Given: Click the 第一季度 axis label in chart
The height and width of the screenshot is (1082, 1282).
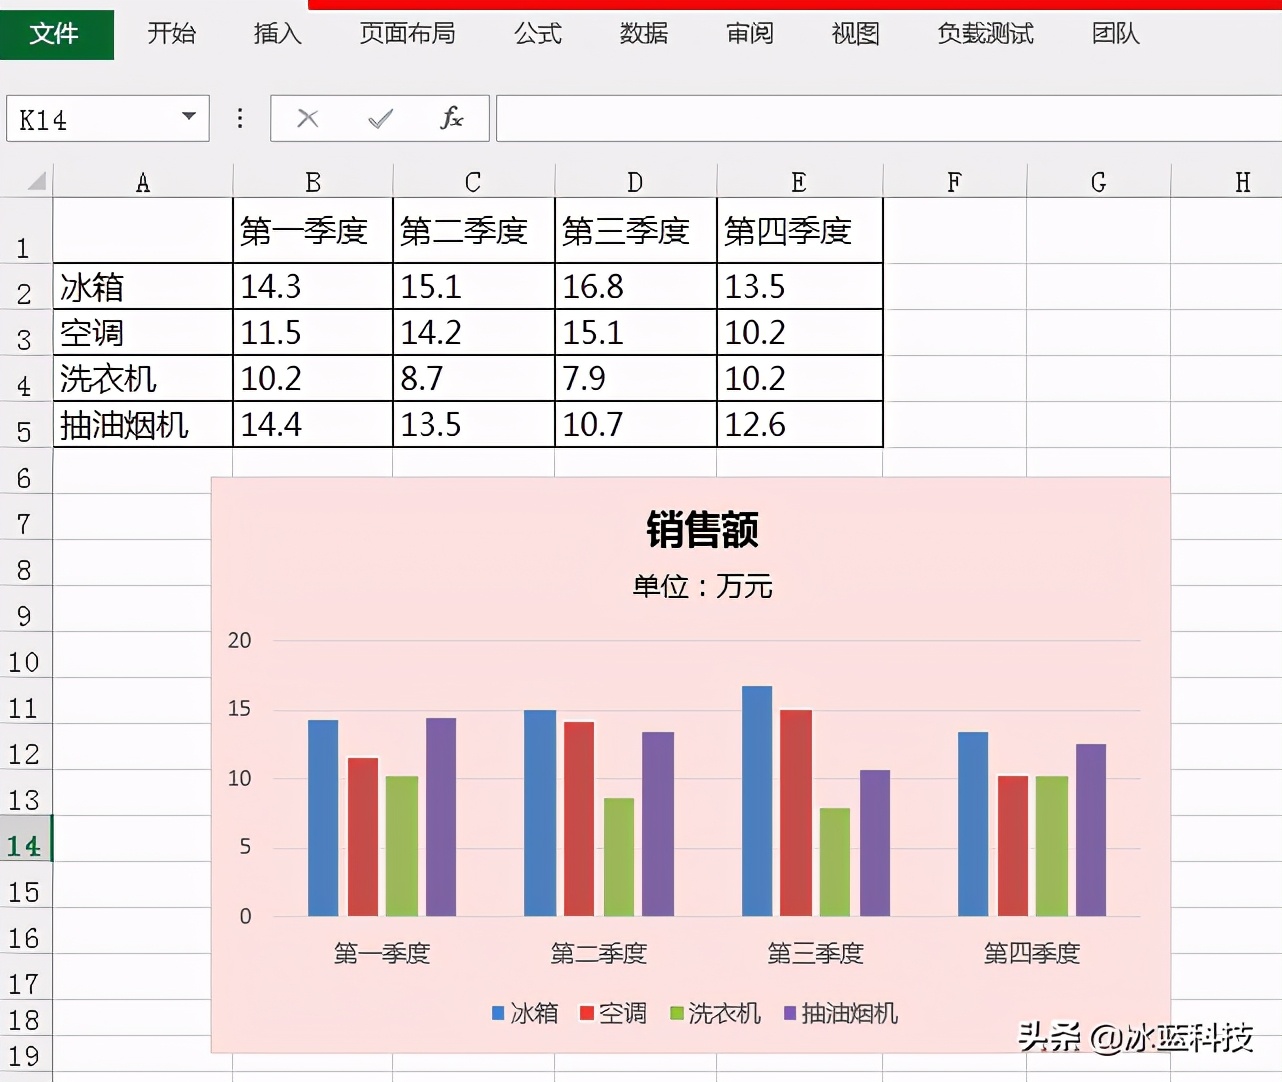Looking at the screenshot, I should (x=382, y=953).
